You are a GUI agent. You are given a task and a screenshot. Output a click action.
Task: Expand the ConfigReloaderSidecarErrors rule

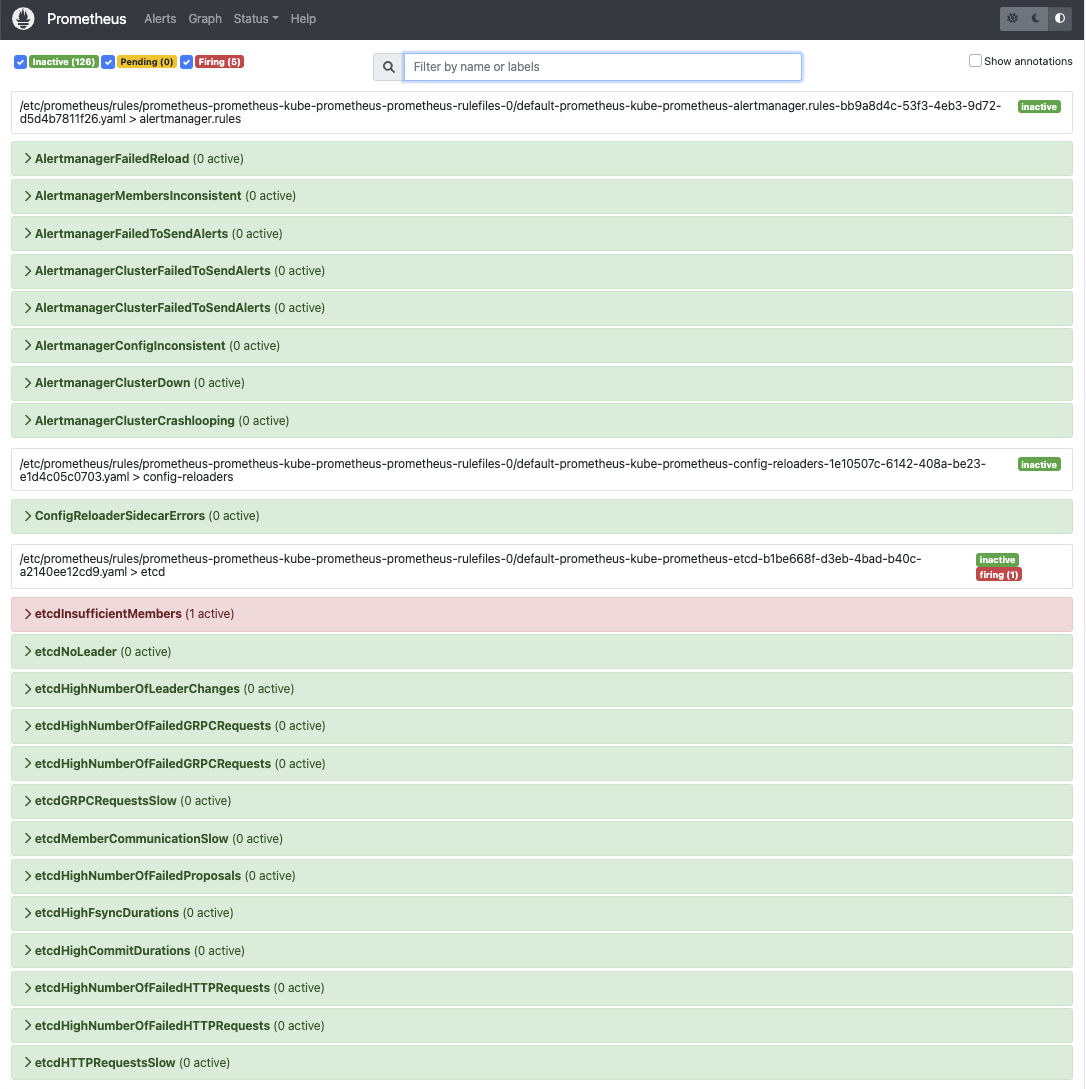(542, 516)
